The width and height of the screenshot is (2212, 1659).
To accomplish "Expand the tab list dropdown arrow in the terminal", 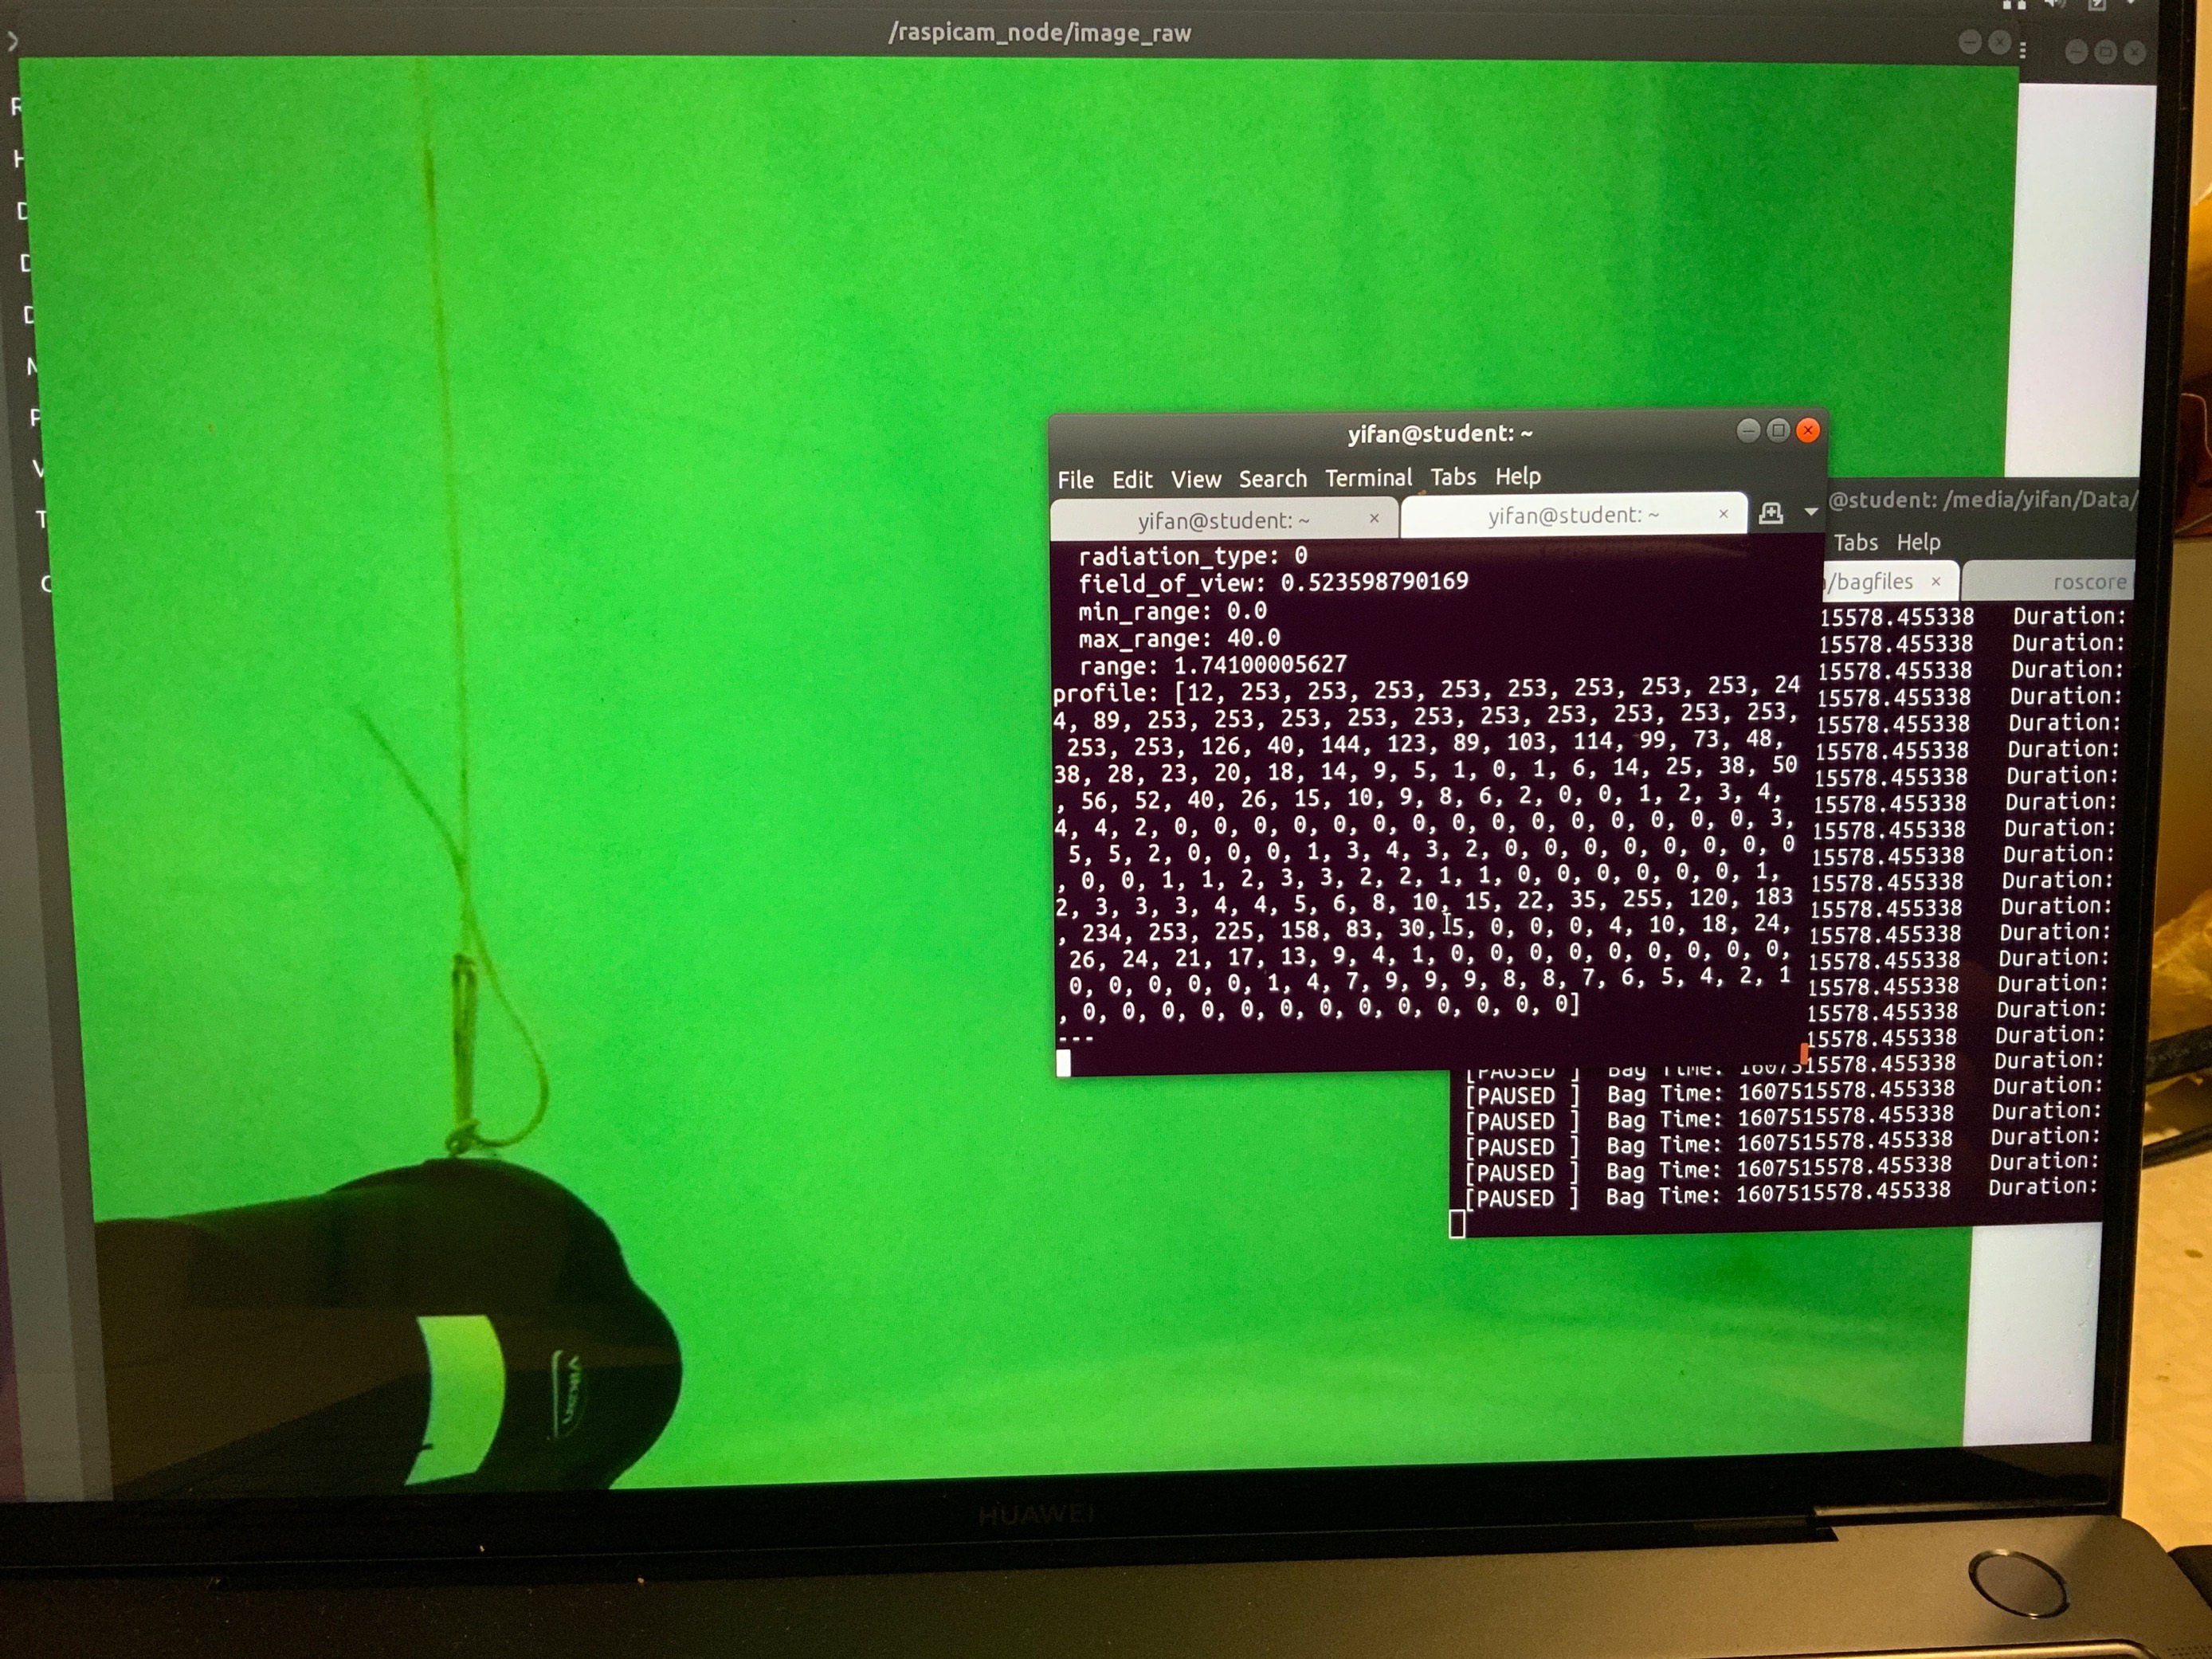I will coord(1811,512).
